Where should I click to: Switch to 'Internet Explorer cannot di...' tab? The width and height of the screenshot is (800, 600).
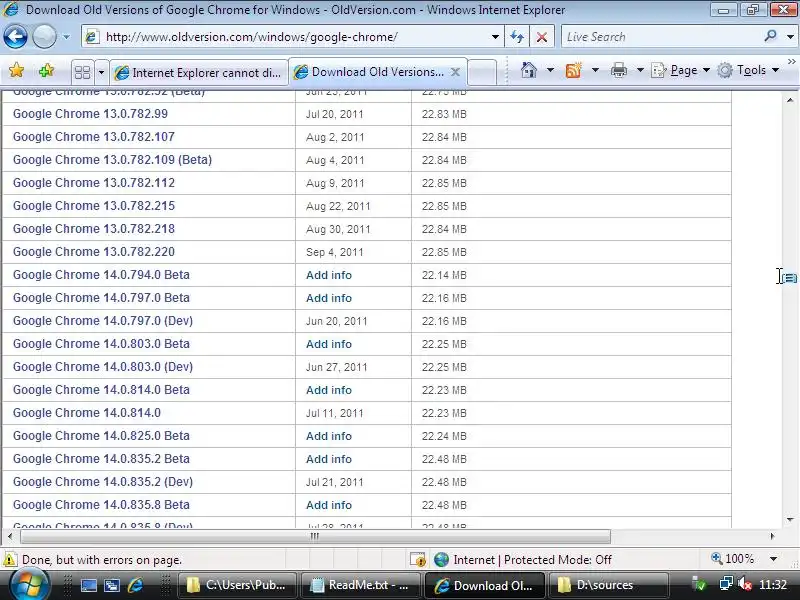[198, 72]
